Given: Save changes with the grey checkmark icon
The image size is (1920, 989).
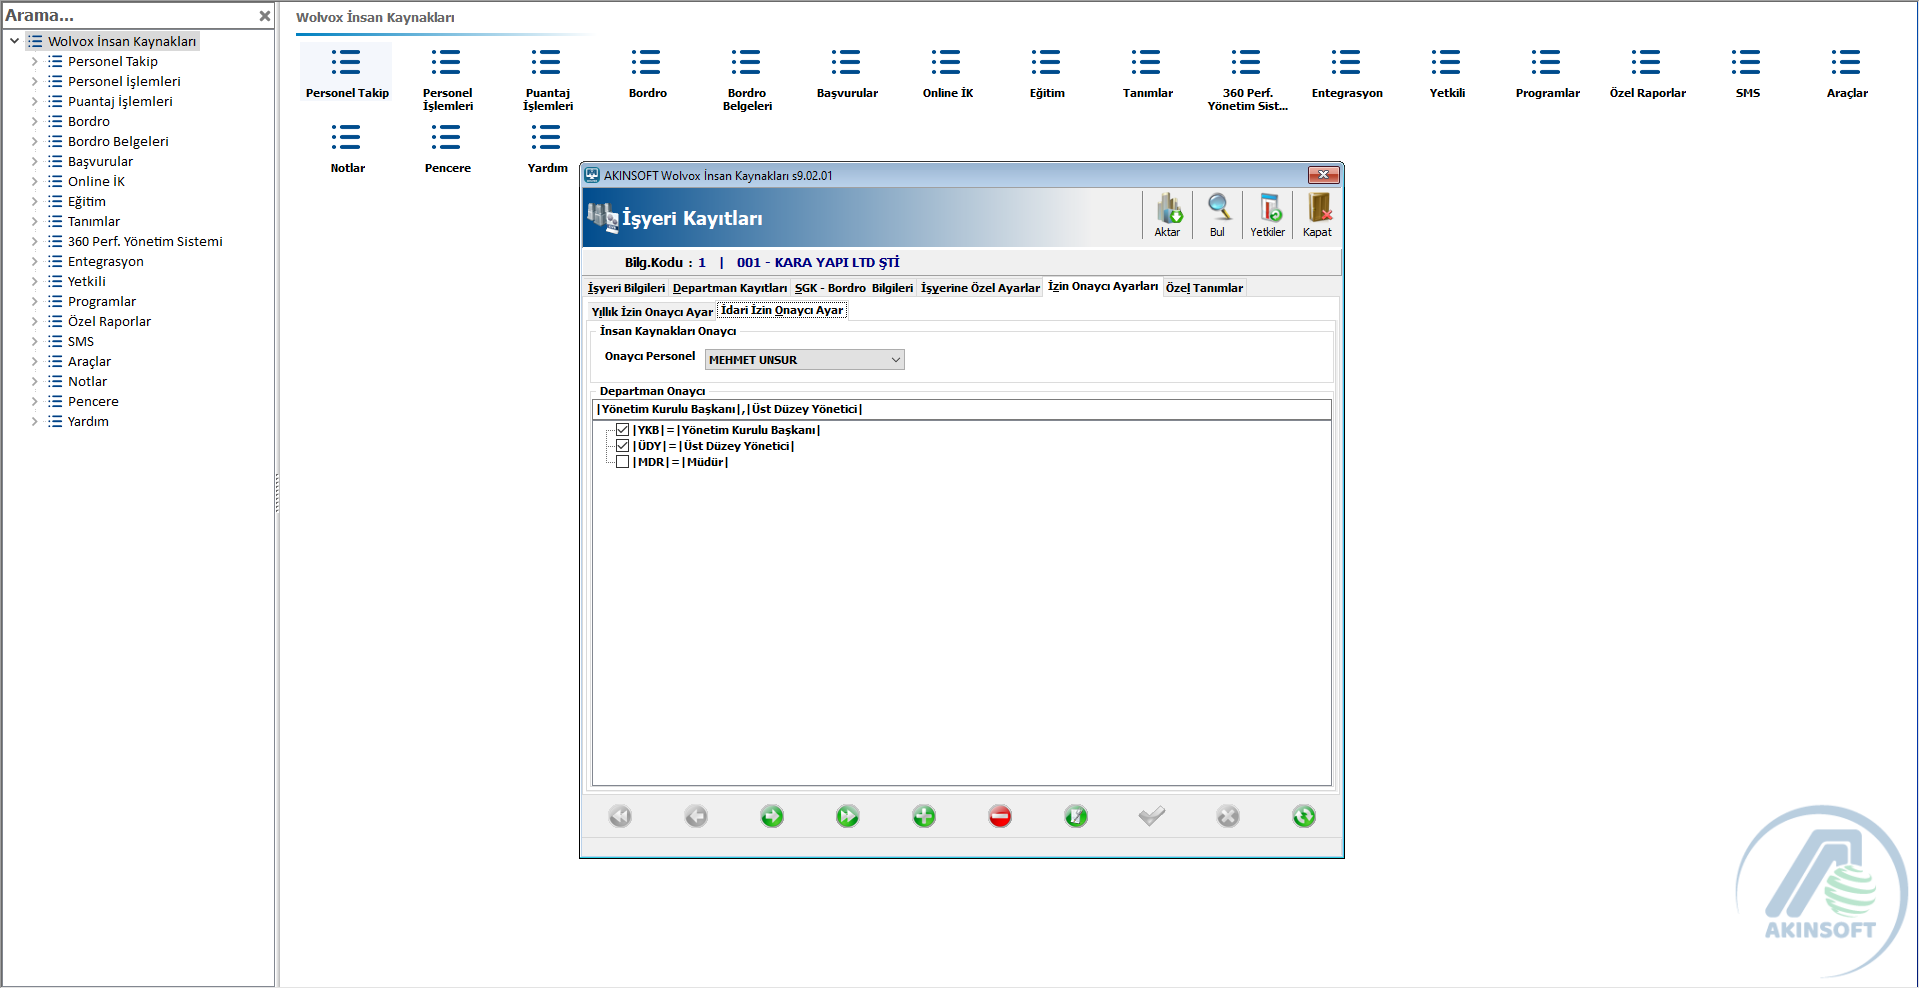Looking at the screenshot, I should tap(1151, 816).
